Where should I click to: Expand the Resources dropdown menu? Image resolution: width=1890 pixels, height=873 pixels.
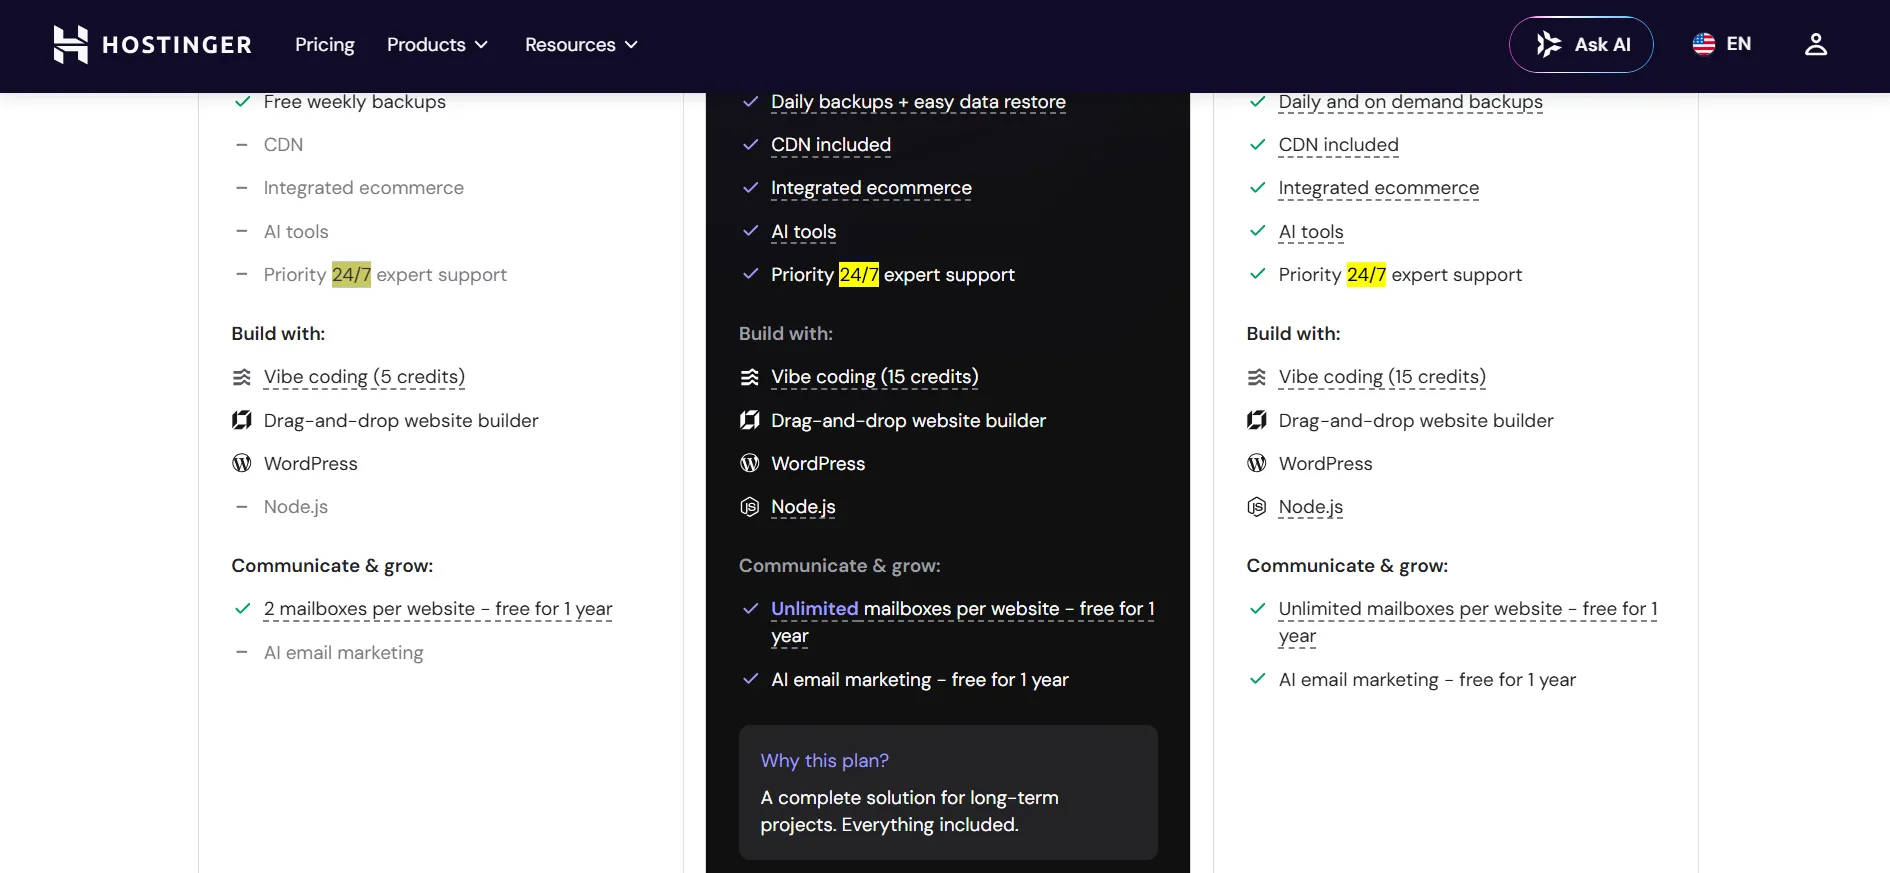tap(581, 45)
